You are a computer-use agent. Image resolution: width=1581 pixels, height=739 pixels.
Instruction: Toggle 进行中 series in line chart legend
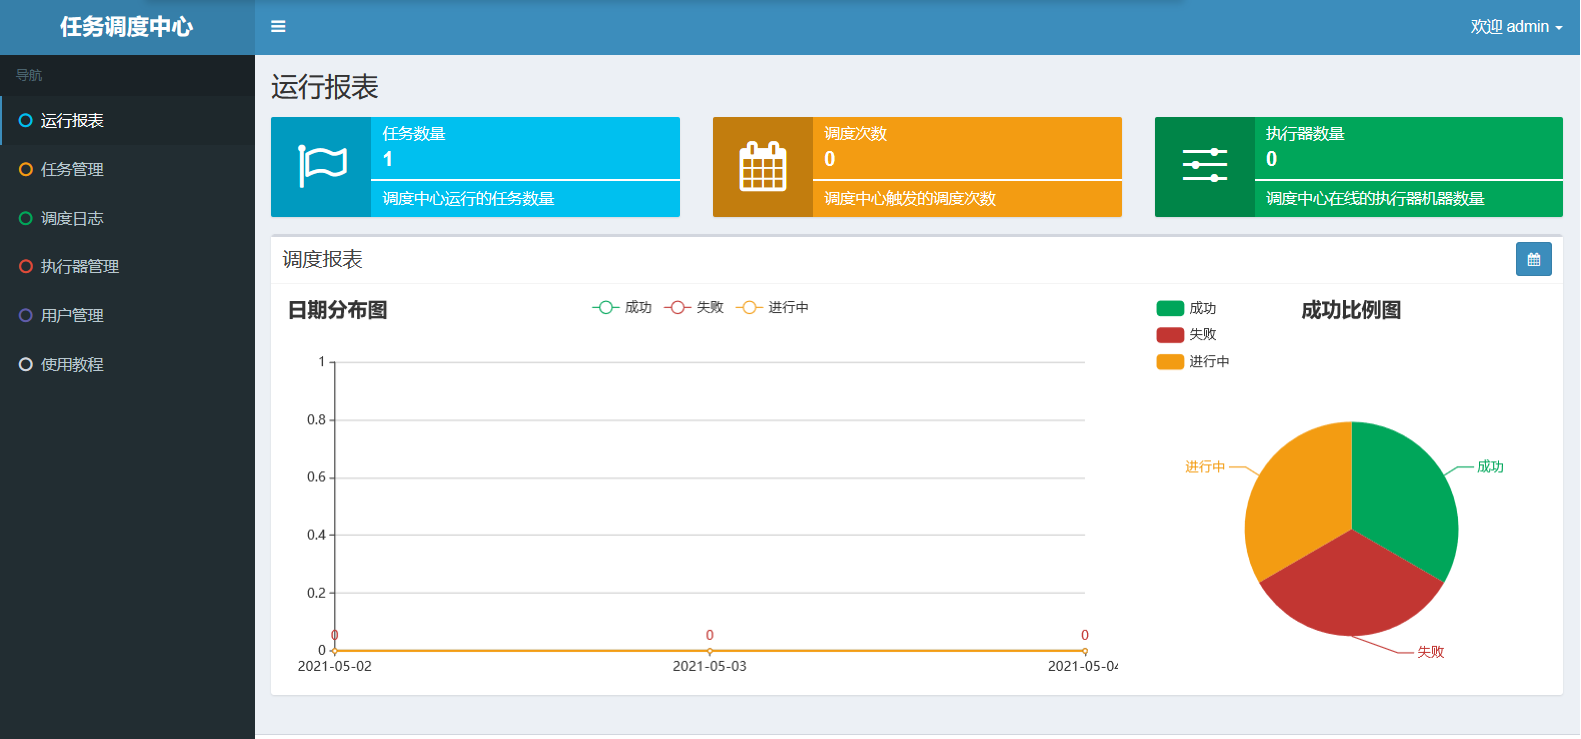[772, 307]
